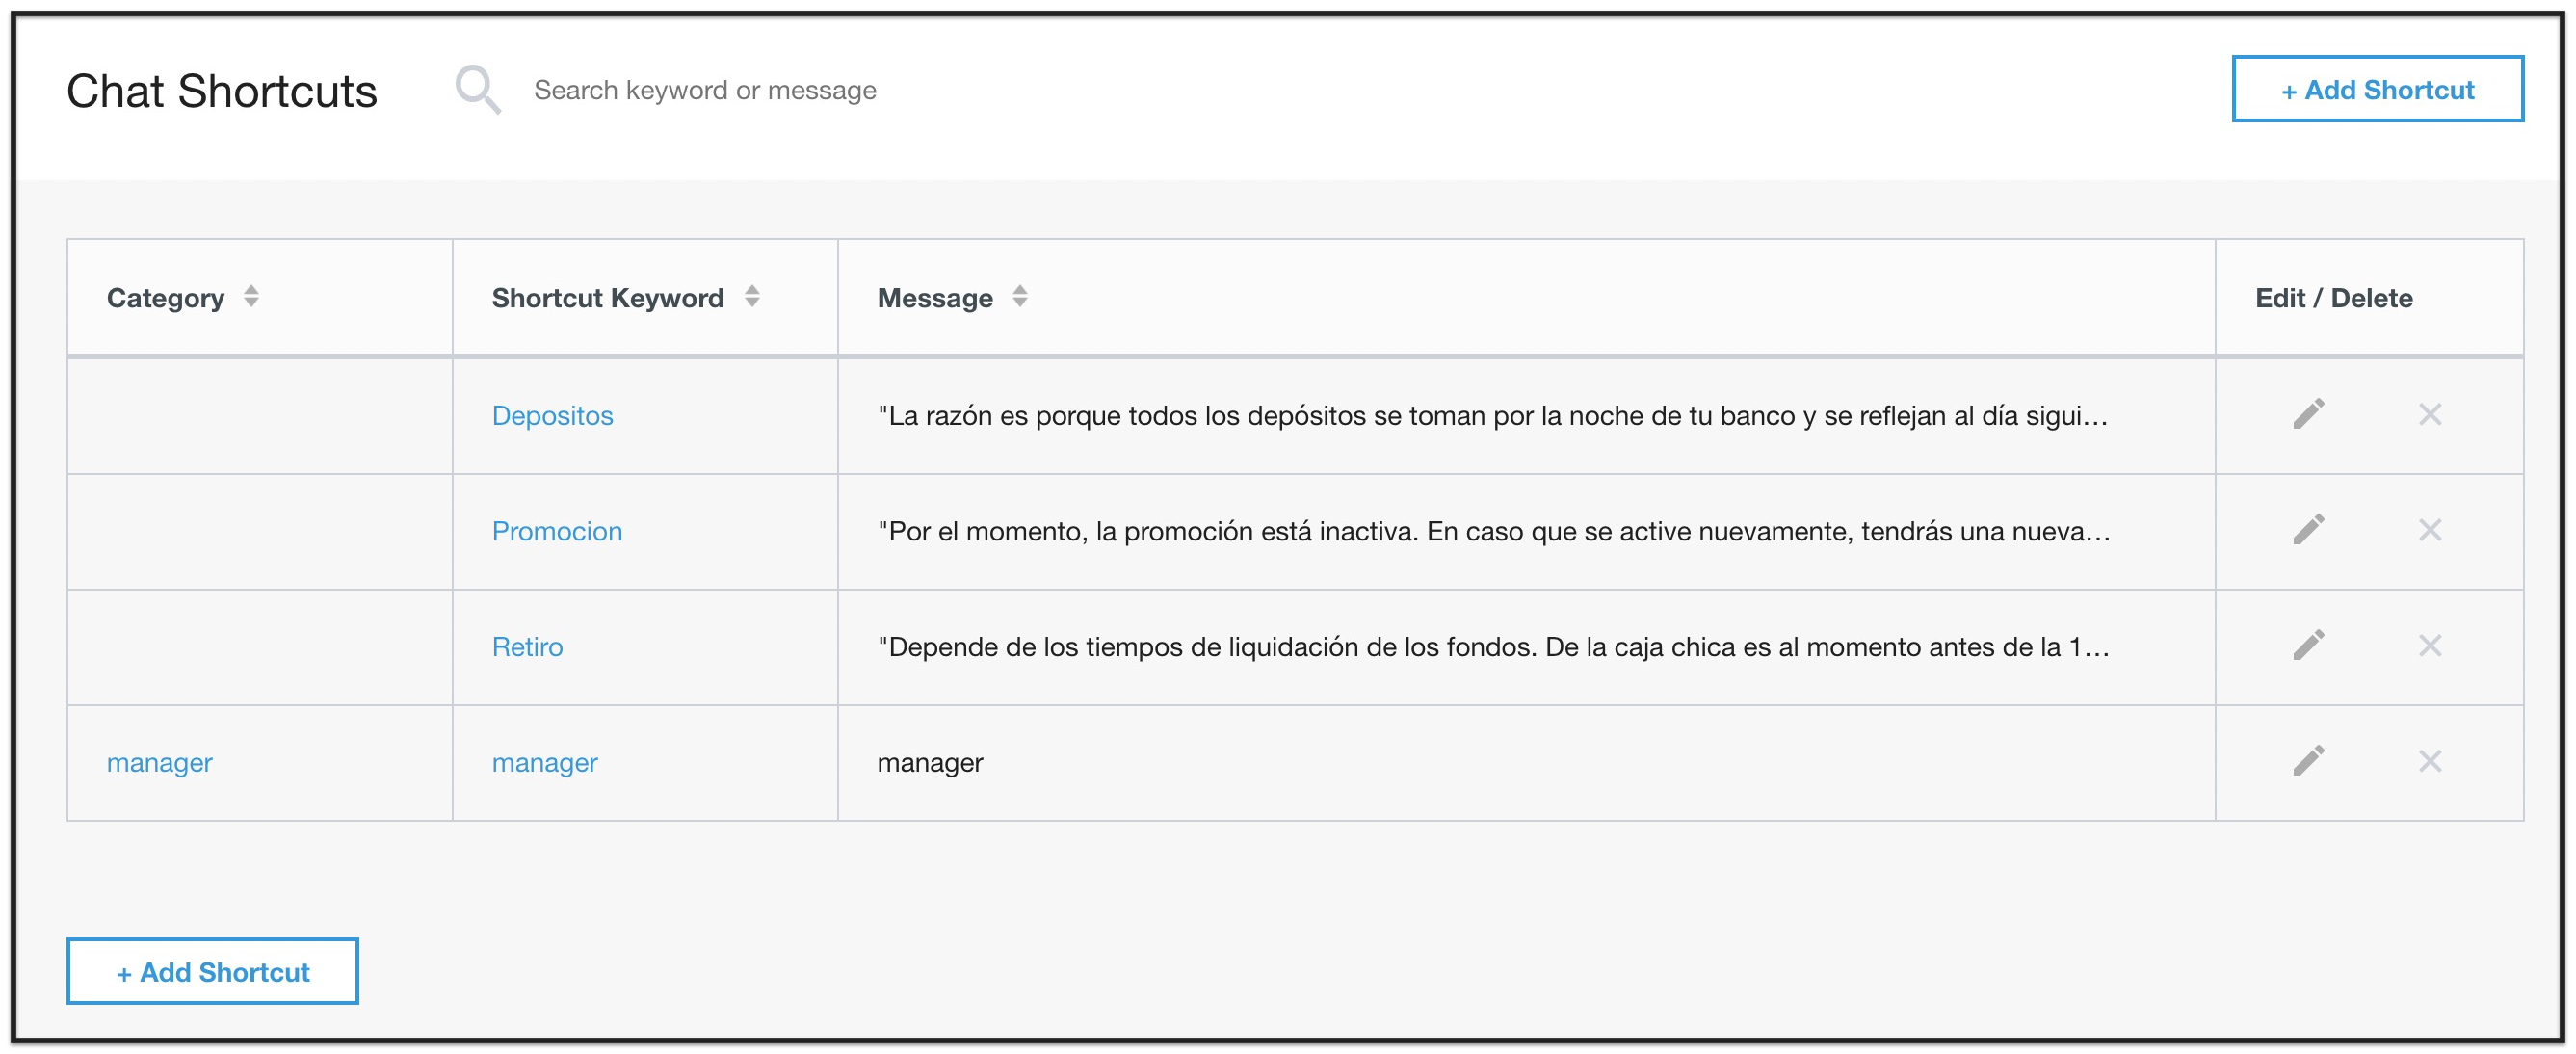
Task: Sort by Message column arrows
Action: point(1019,296)
